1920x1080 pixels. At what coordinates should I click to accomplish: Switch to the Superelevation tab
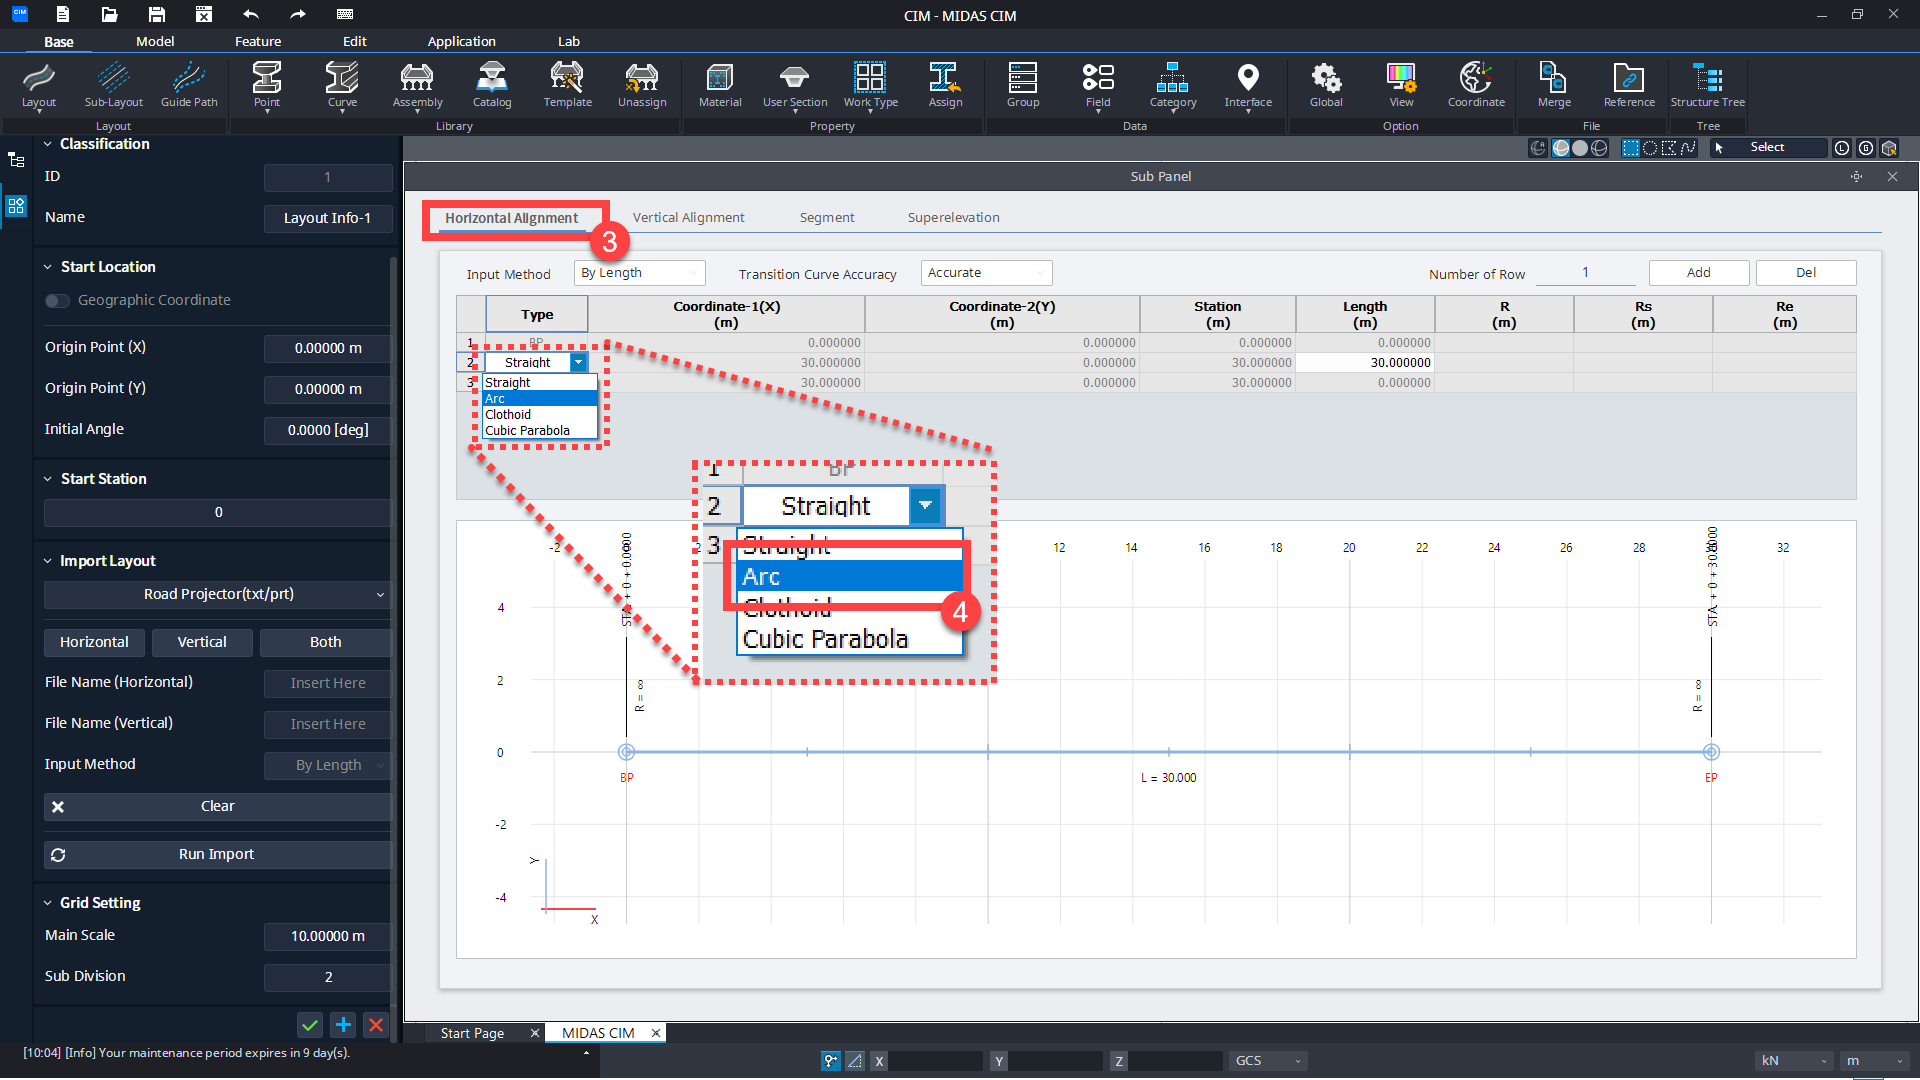click(x=953, y=217)
